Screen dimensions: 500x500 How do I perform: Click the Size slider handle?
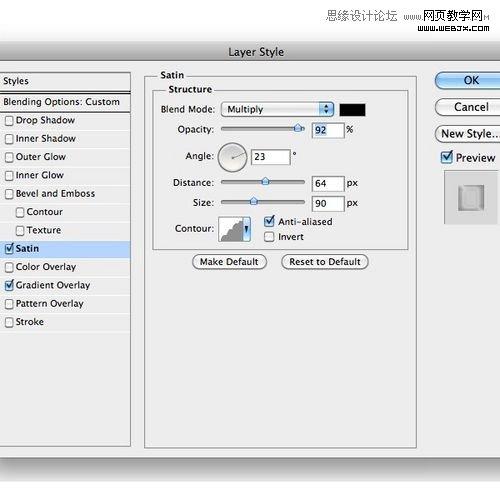click(x=254, y=201)
